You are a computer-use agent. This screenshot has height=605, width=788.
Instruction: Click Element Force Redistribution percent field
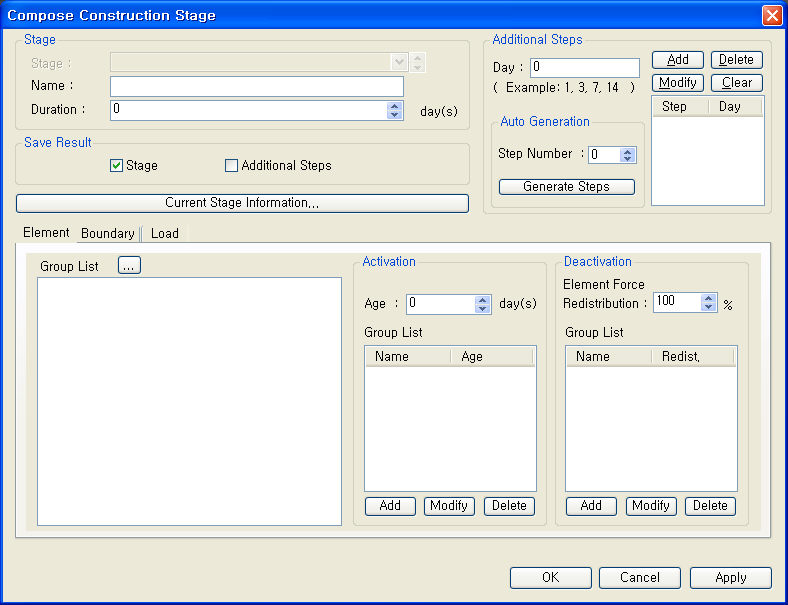[x=677, y=302]
